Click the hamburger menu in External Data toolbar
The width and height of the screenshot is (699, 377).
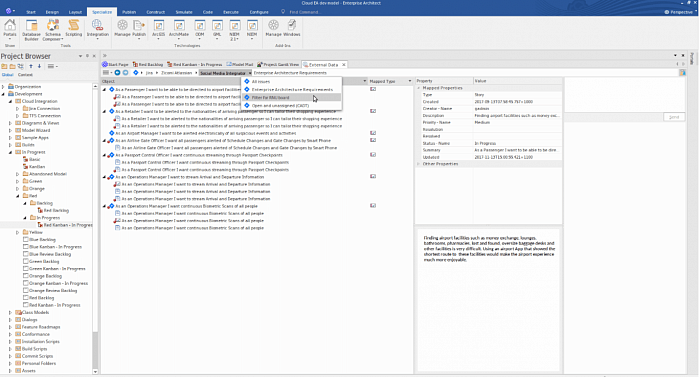tap(106, 73)
